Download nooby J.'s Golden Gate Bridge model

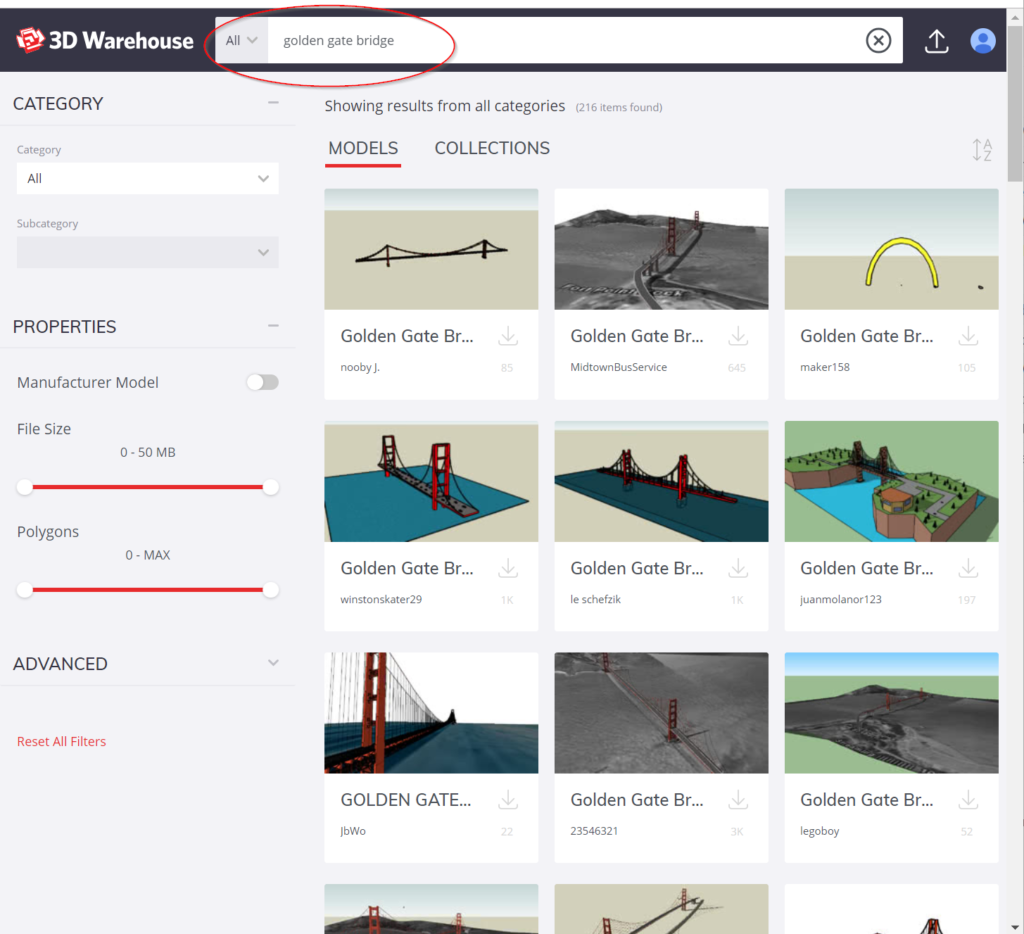point(508,336)
